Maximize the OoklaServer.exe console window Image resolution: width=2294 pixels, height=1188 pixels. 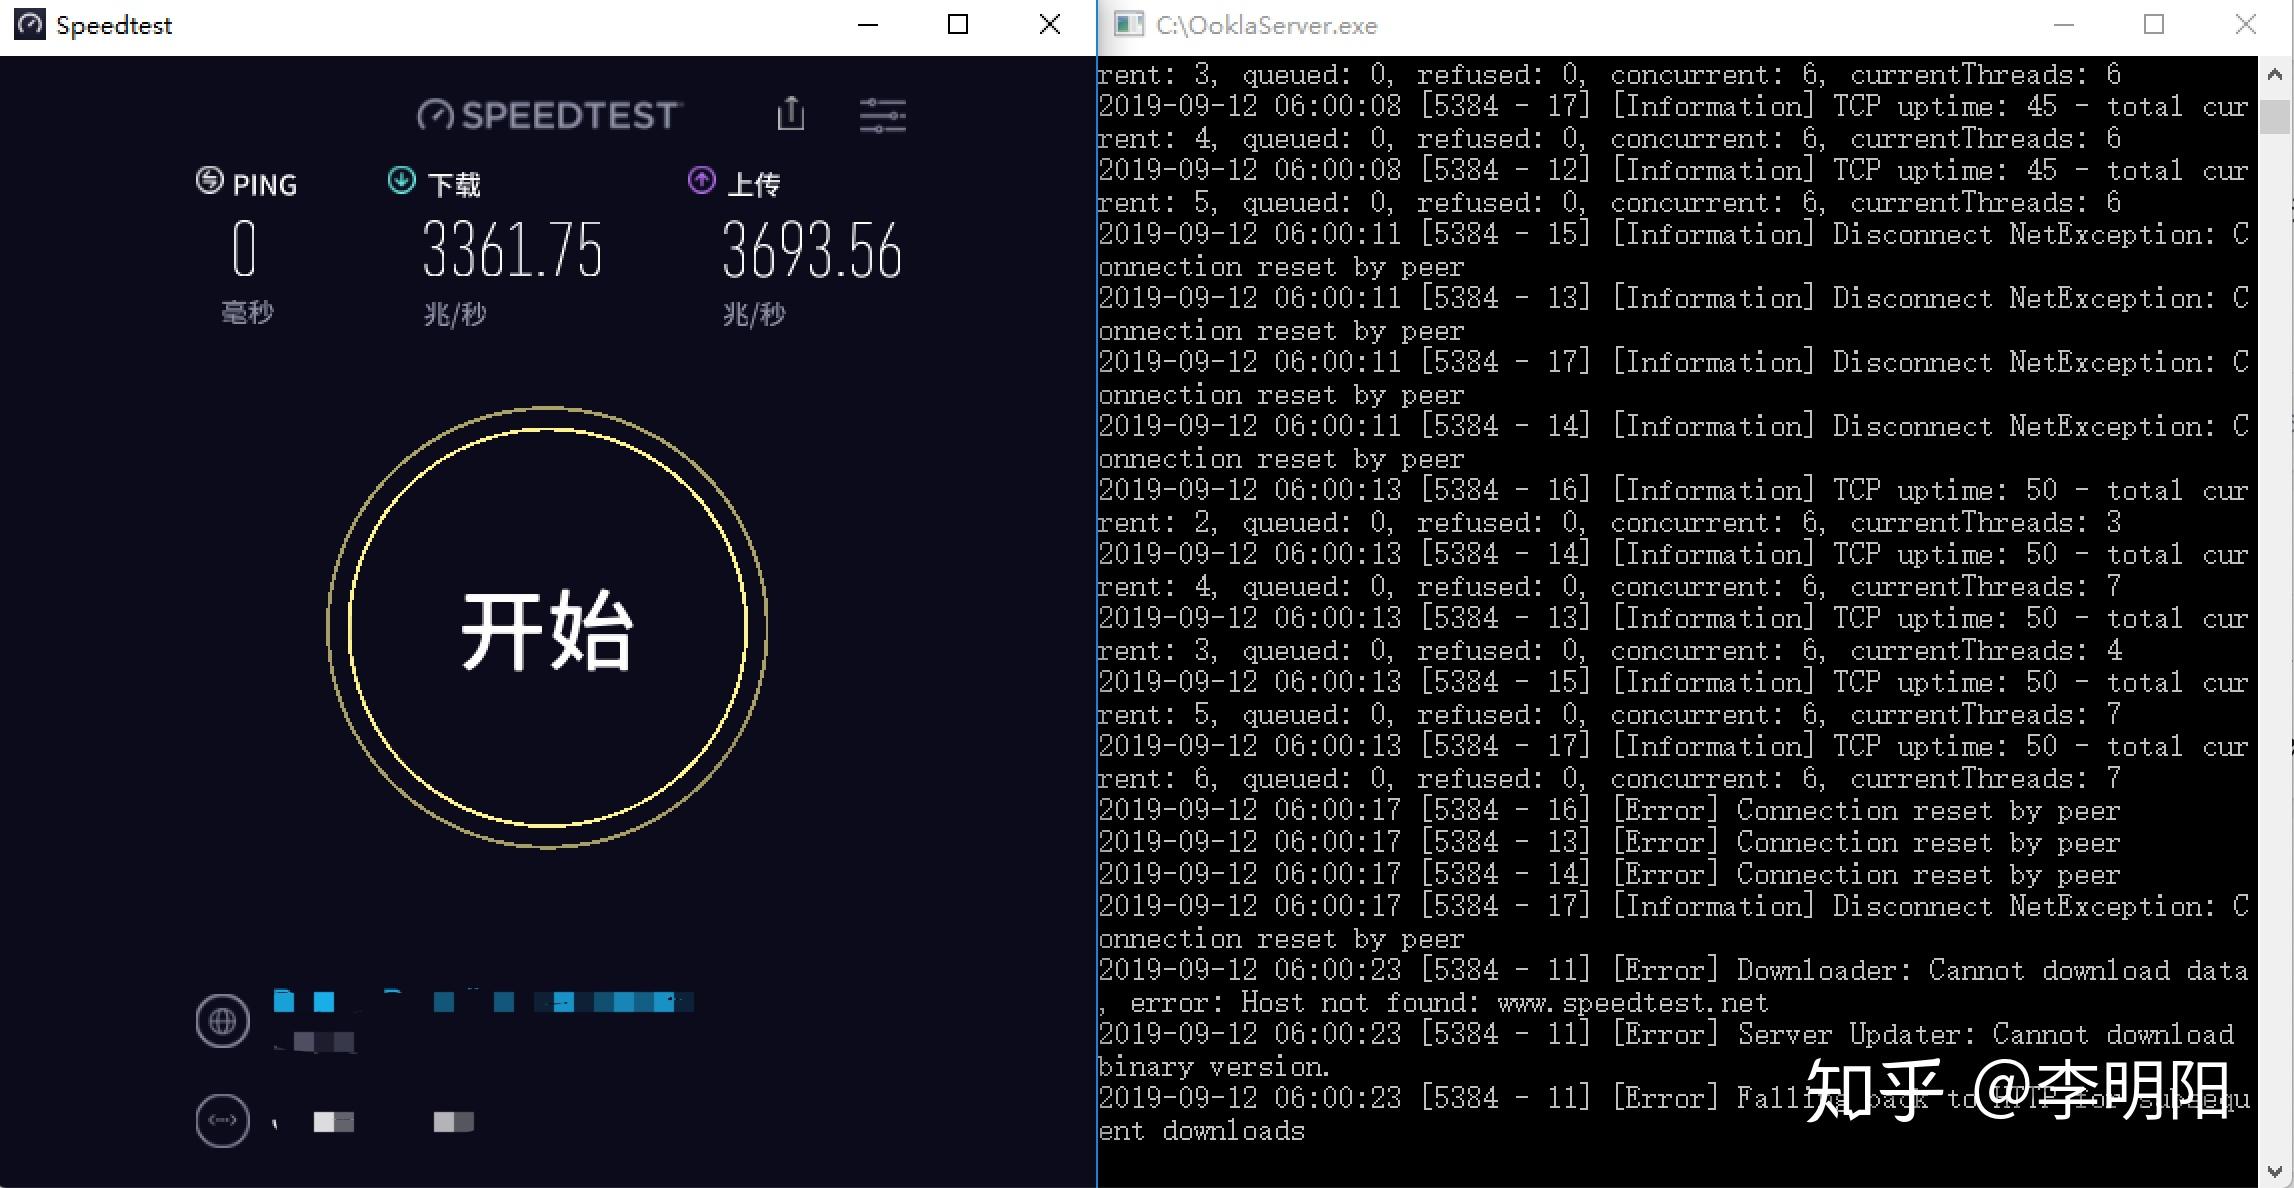pyautogui.click(x=2154, y=25)
